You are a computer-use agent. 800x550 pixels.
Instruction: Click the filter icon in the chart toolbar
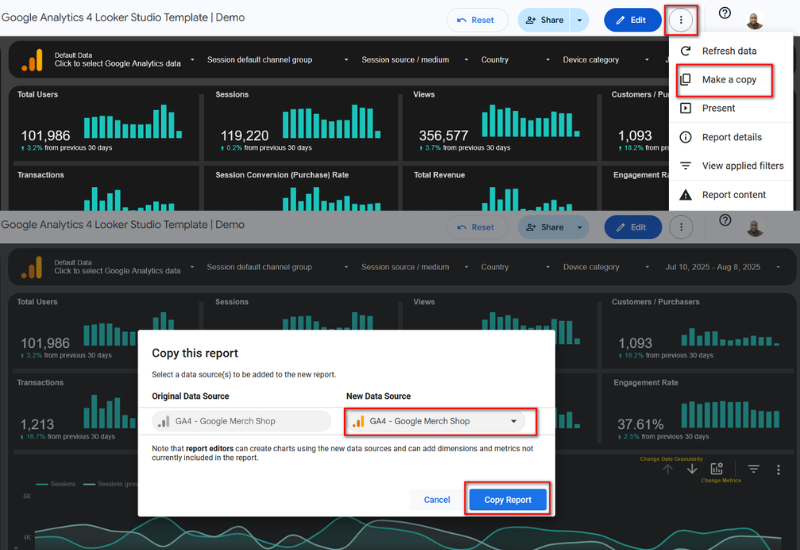click(754, 469)
